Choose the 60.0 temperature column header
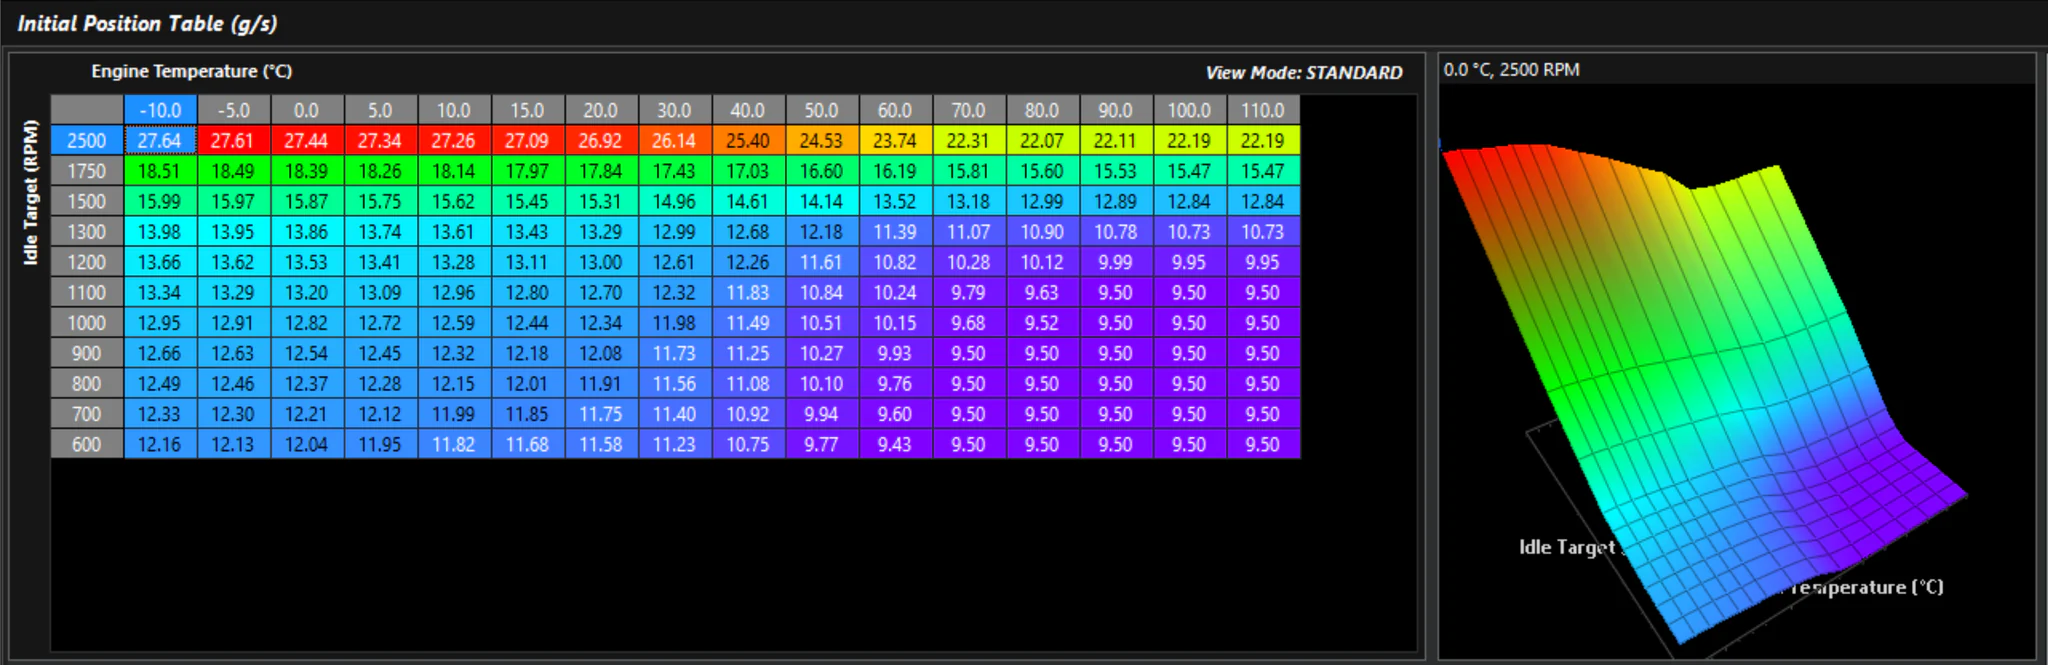The width and height of the screenshot is (2048, 665). [x=895, y=110]
